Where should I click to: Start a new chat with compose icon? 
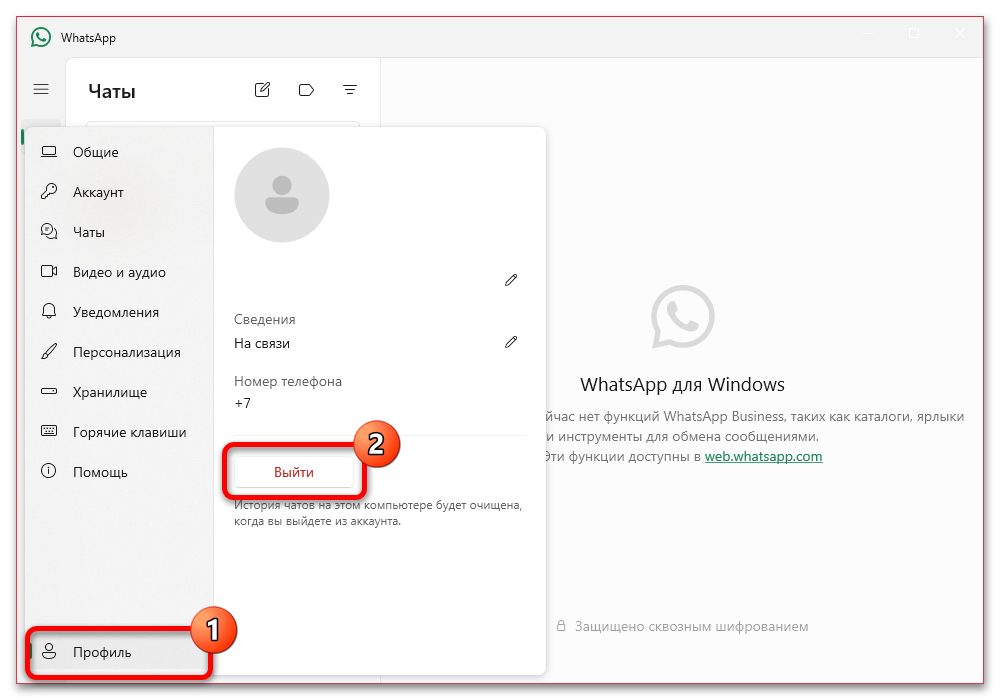pos(262,90)
